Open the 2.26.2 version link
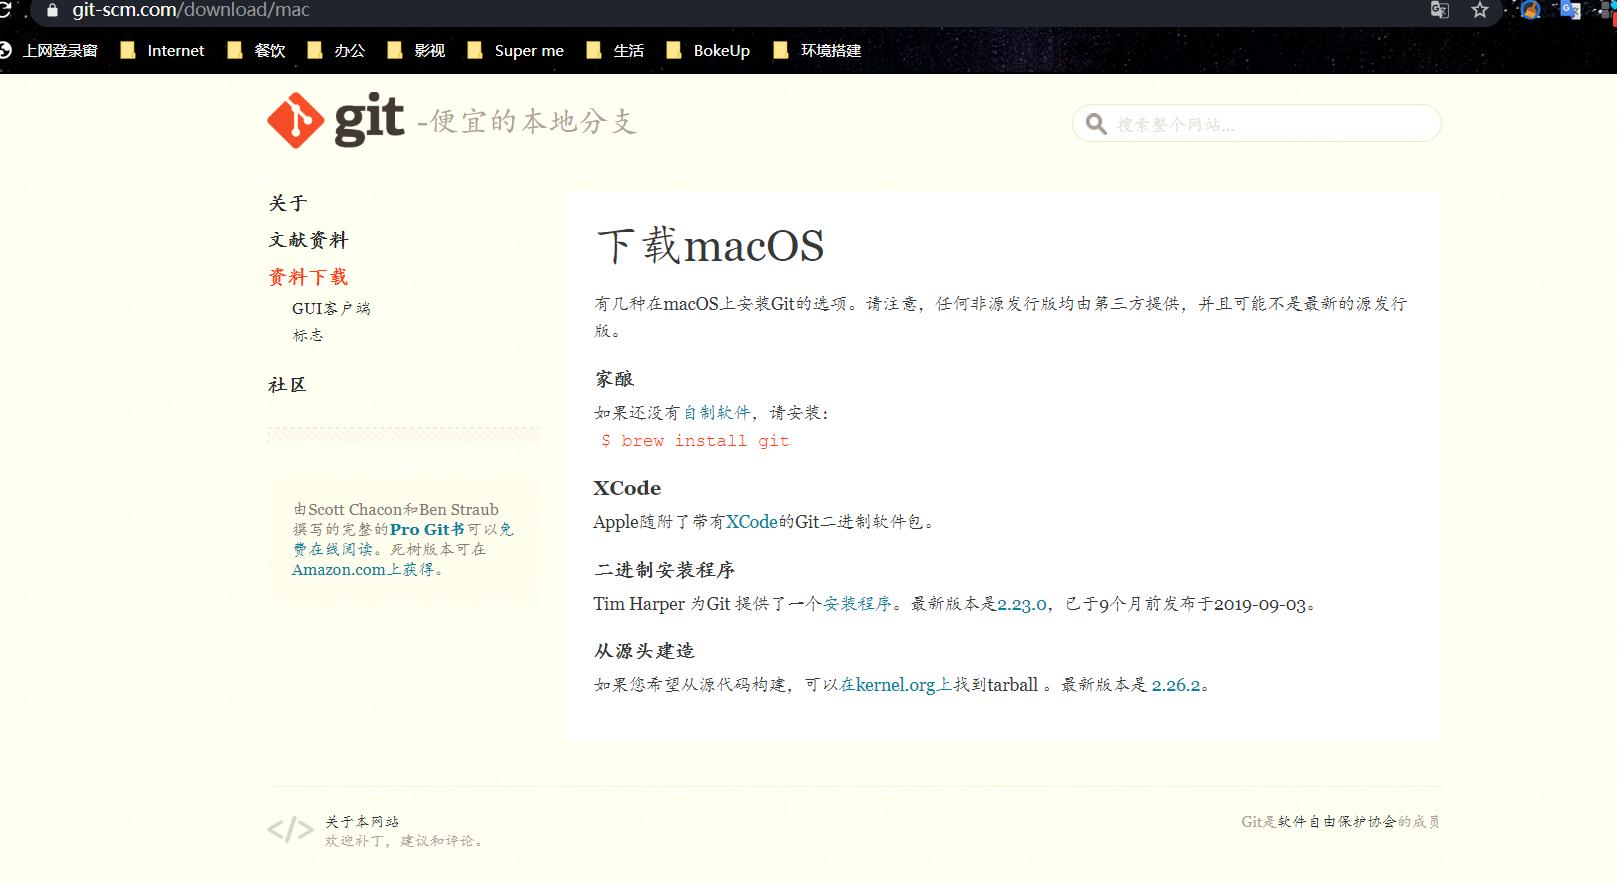Viewport: 1617px width, 883px height. pos(1176,685)
